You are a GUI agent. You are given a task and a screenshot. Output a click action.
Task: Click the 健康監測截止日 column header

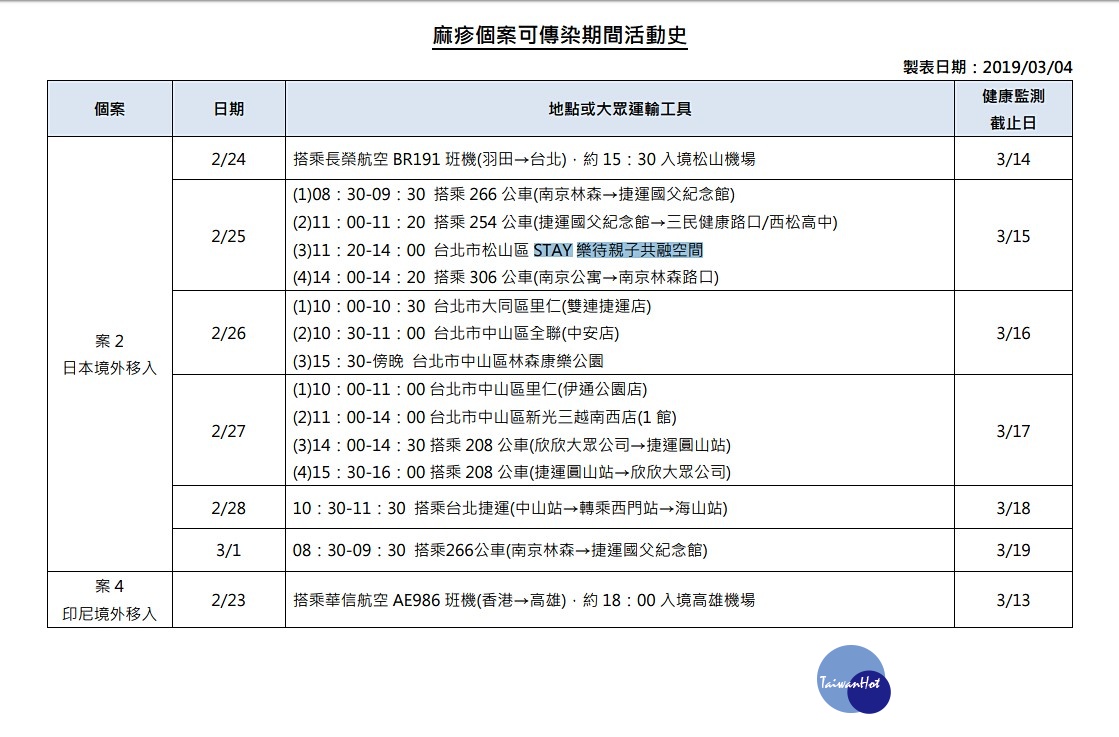[x=1013, y=108]
